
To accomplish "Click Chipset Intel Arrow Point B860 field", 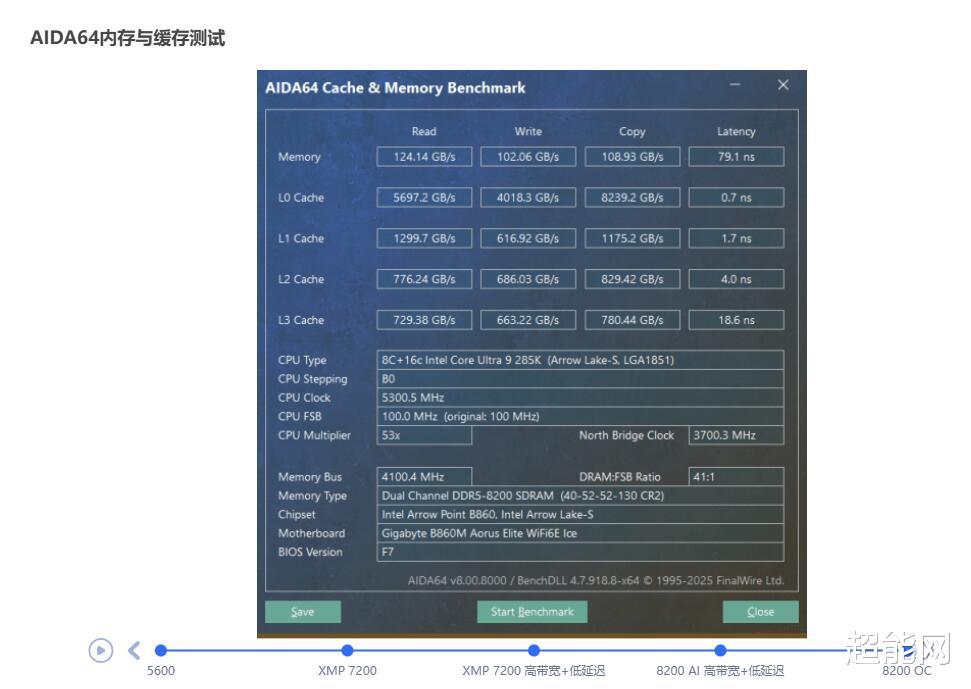I will tap(580, 514).
